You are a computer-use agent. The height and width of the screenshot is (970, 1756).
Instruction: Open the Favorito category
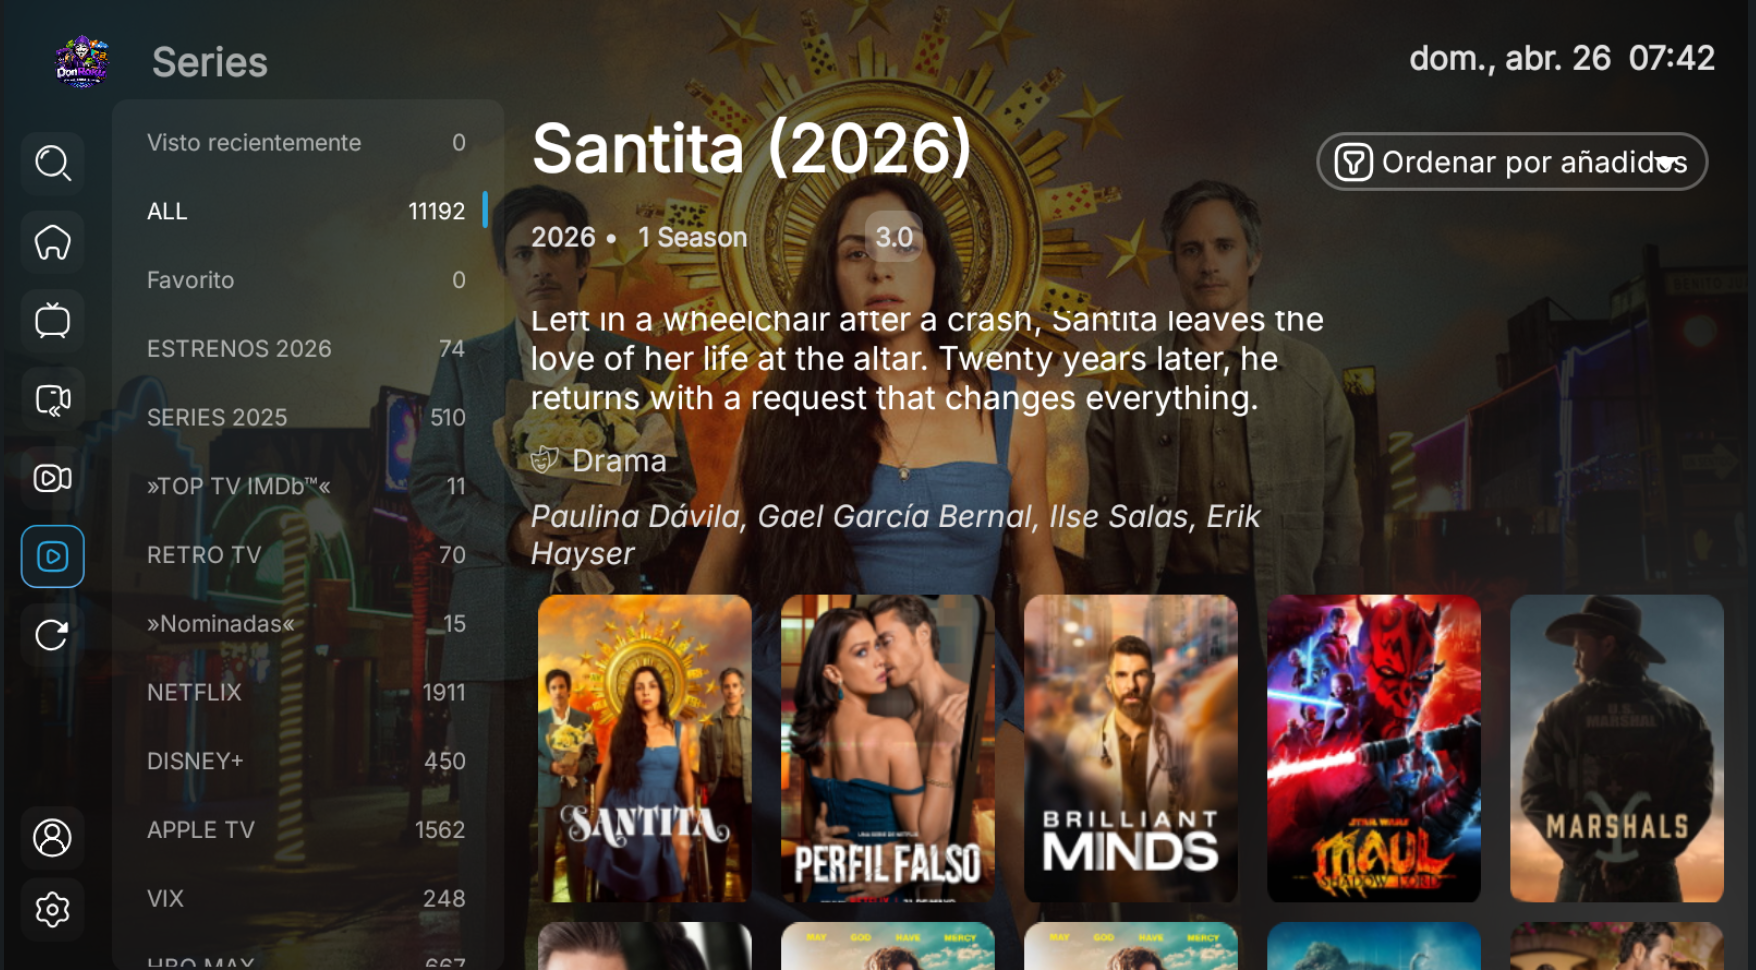coord(306,280)
